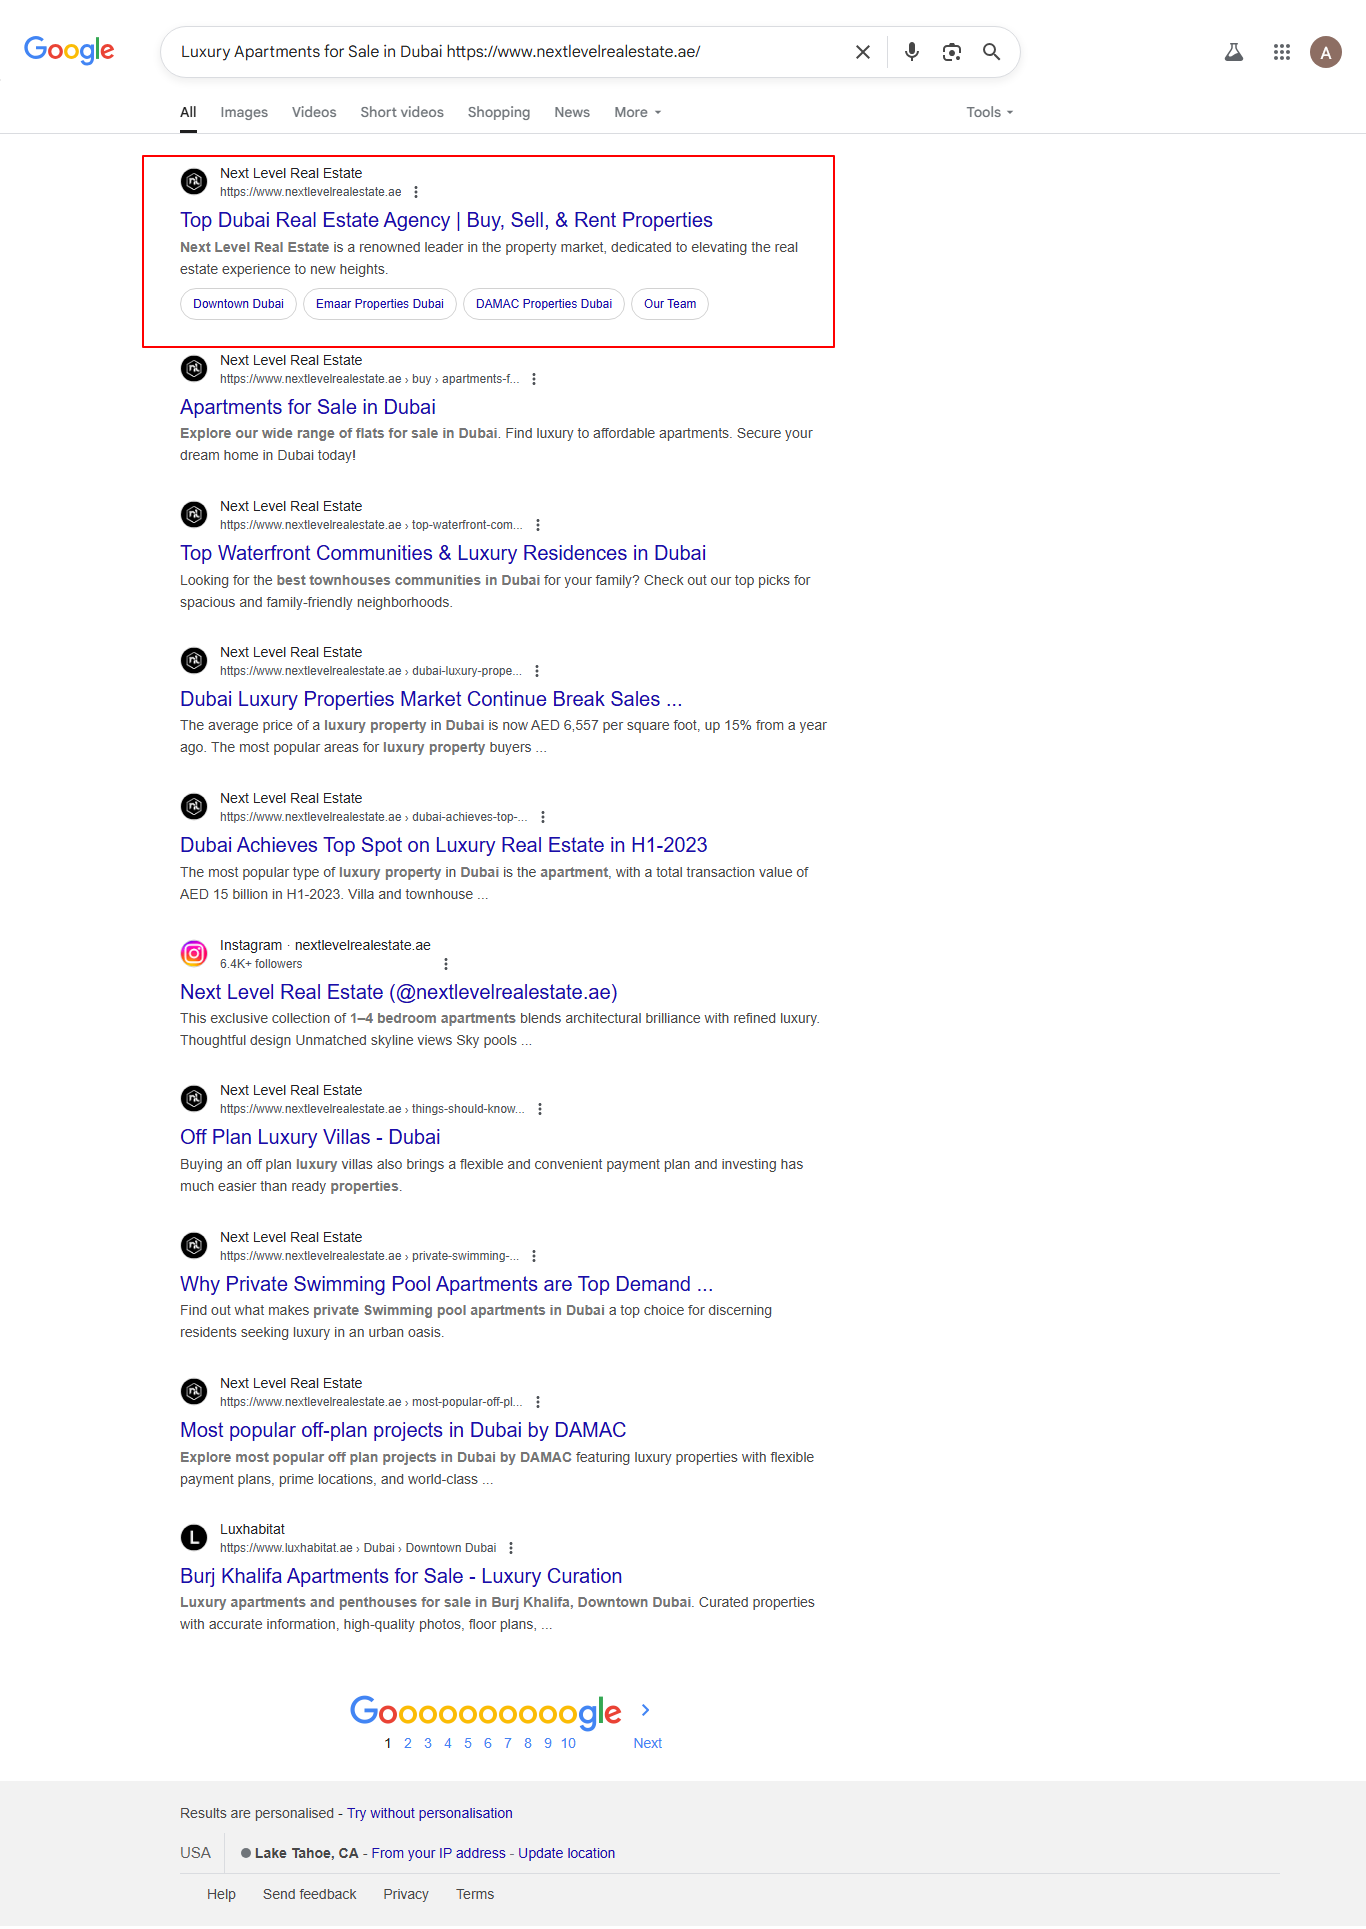1366x1929 pixels.
Task: Go to results page 10
Action: (x=568, y=1743)
